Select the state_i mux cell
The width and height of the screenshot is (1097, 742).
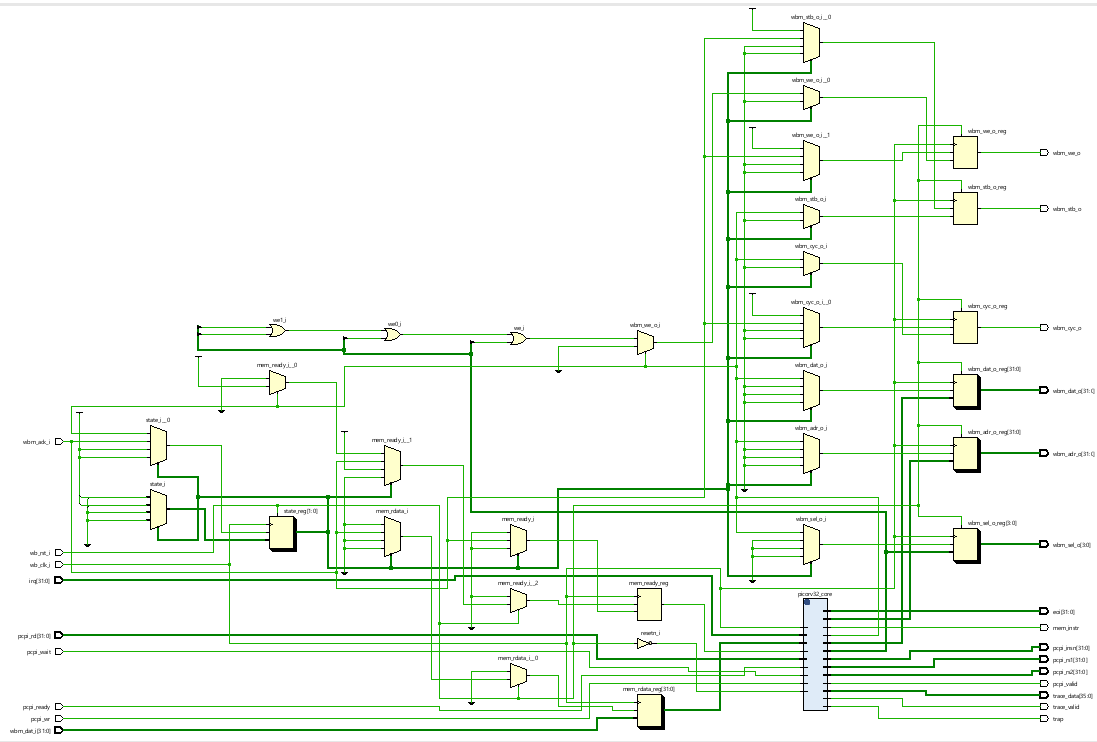(158, 509)
